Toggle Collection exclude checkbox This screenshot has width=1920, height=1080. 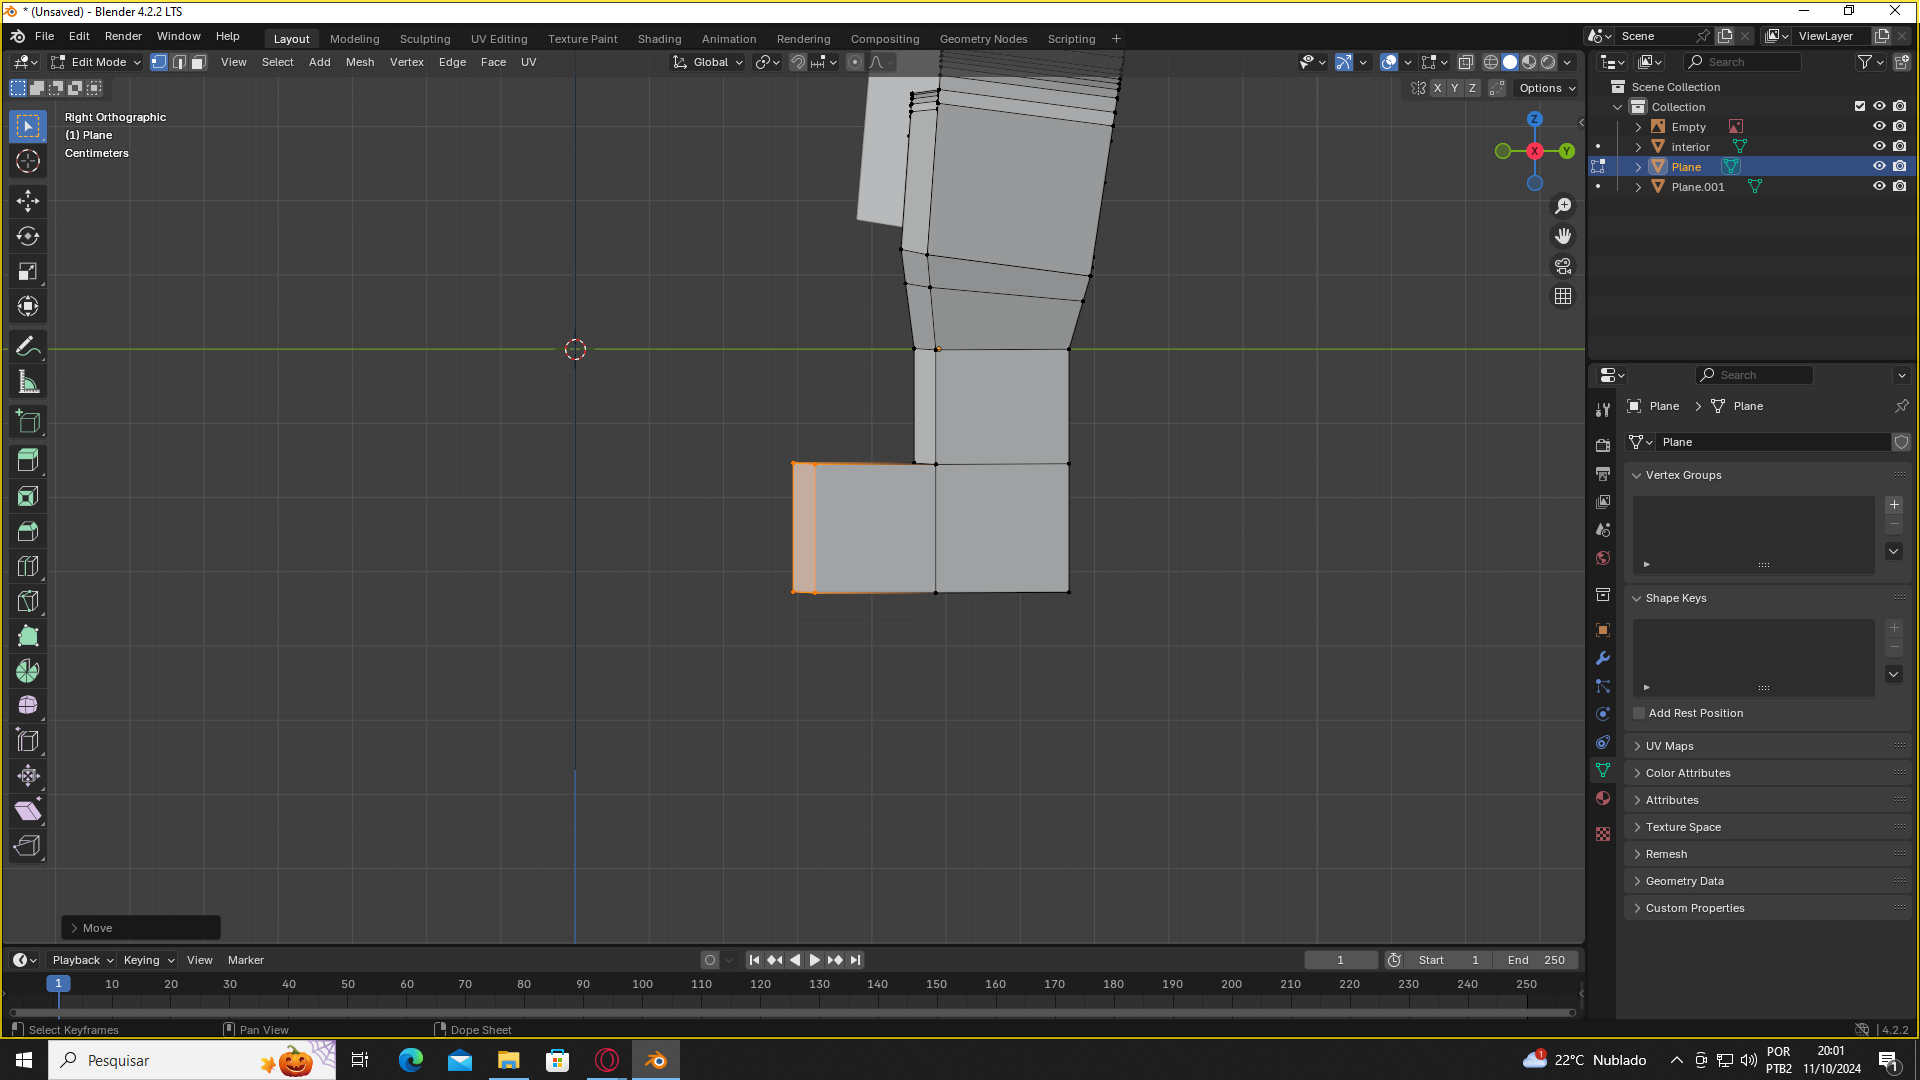(x=1860, y=106)
